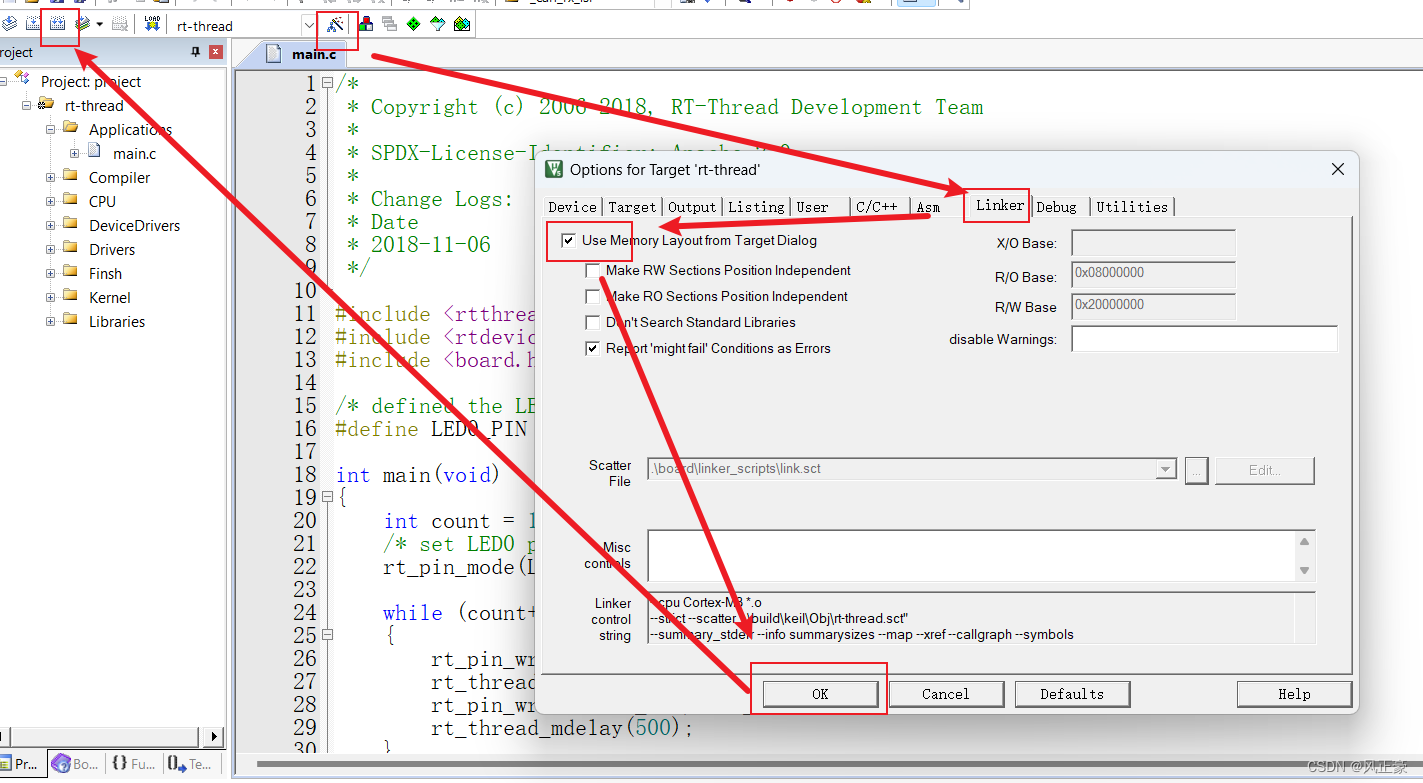
Task: Click the pin icon on the Project panel
Action: pyautogui.click(x=197, y=52)
